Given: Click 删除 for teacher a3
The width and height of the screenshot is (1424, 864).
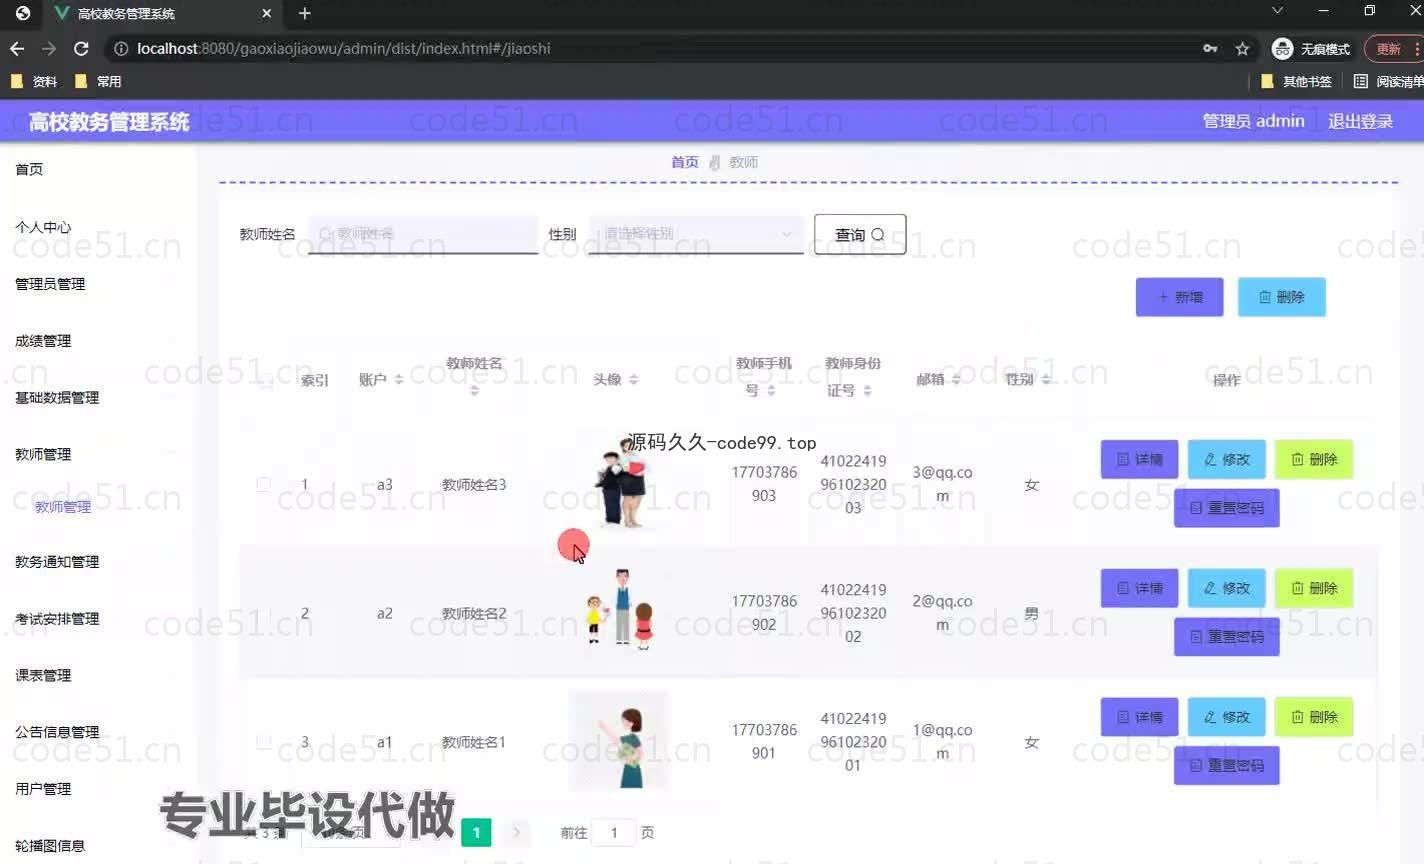Looking at the screenshot, I should click(1314, 459).
